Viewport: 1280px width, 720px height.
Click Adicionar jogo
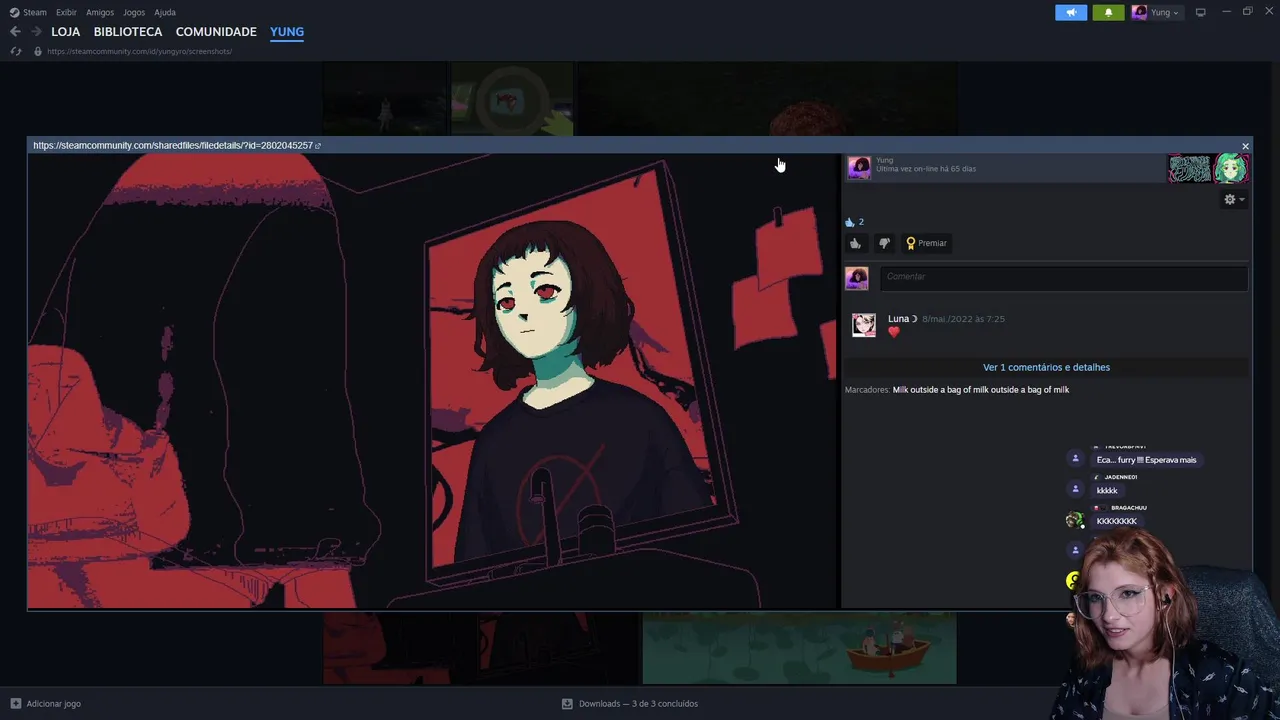click(x=45, y=704)
